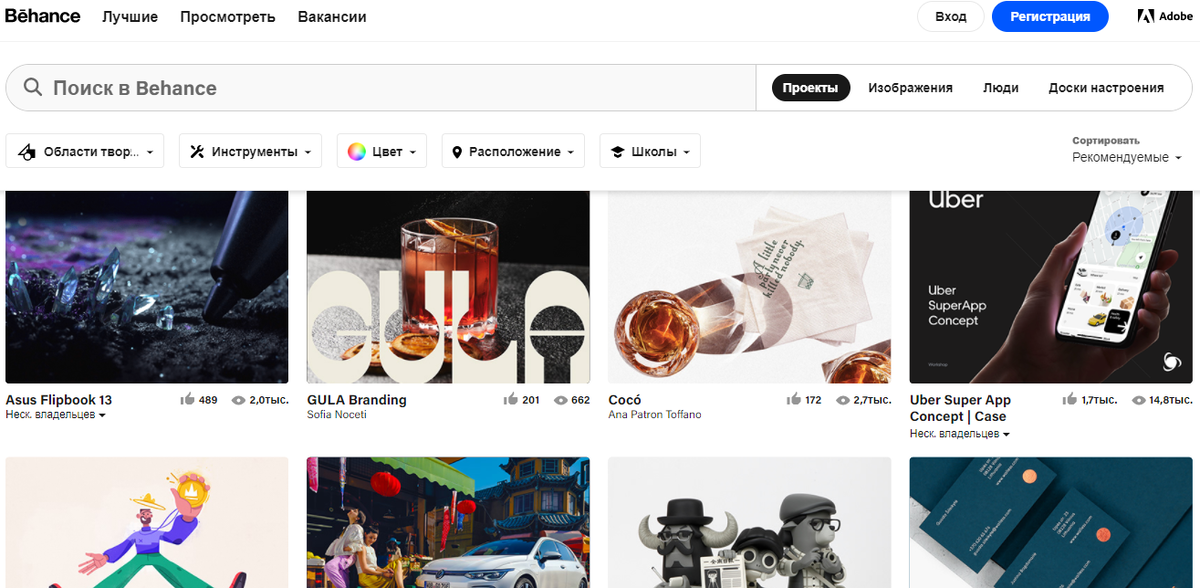This screenshot has height=588, width=1200.
Task: Open Ana Patron Toffano author profile
Action: (x=655, y=414)
